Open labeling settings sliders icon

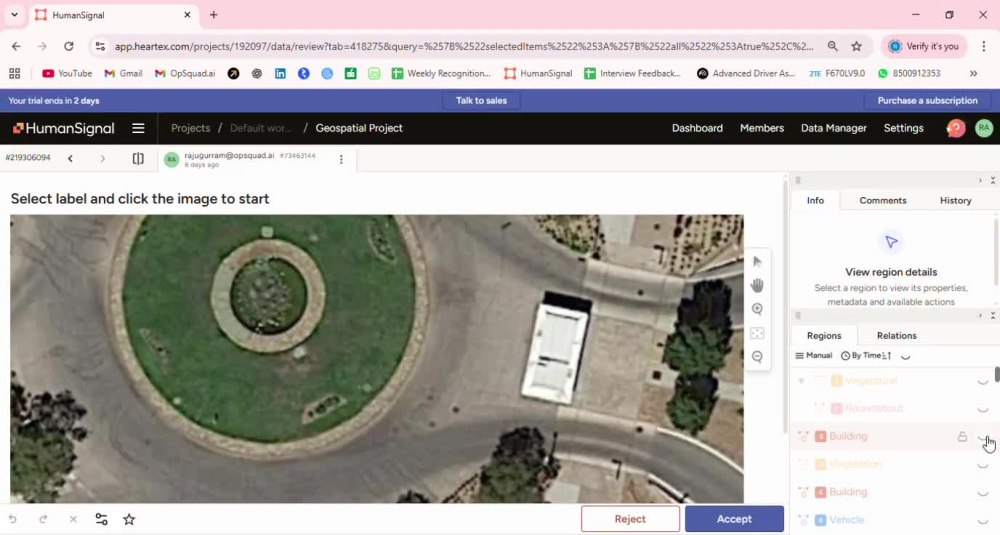101,519
